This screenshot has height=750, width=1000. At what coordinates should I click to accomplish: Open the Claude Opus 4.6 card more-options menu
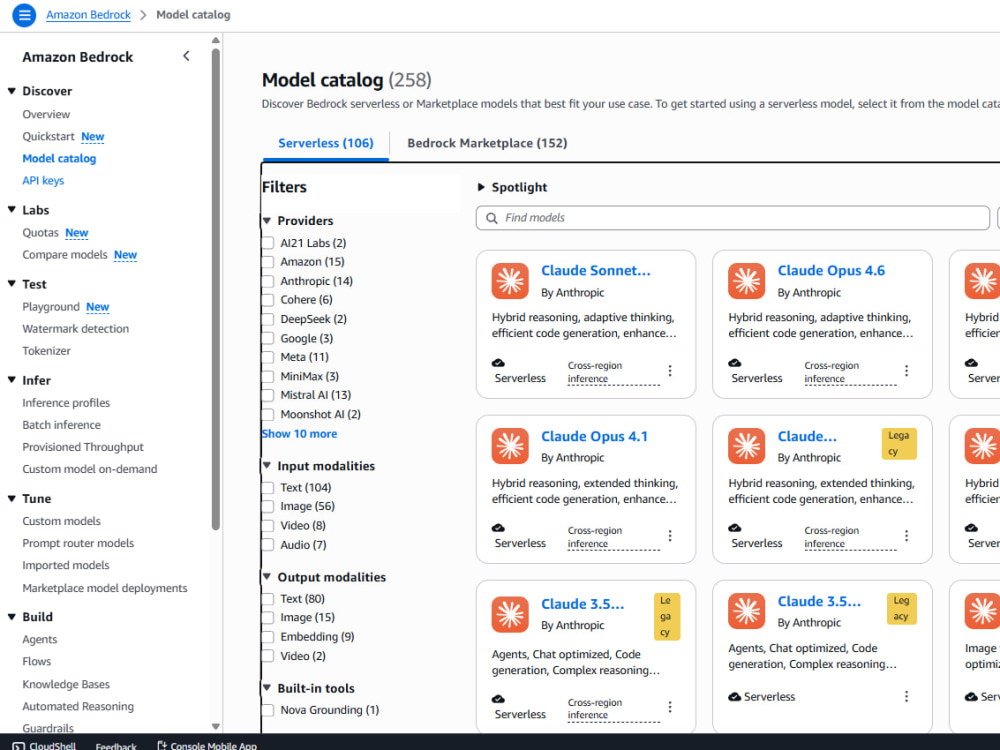tap(906, 371)
